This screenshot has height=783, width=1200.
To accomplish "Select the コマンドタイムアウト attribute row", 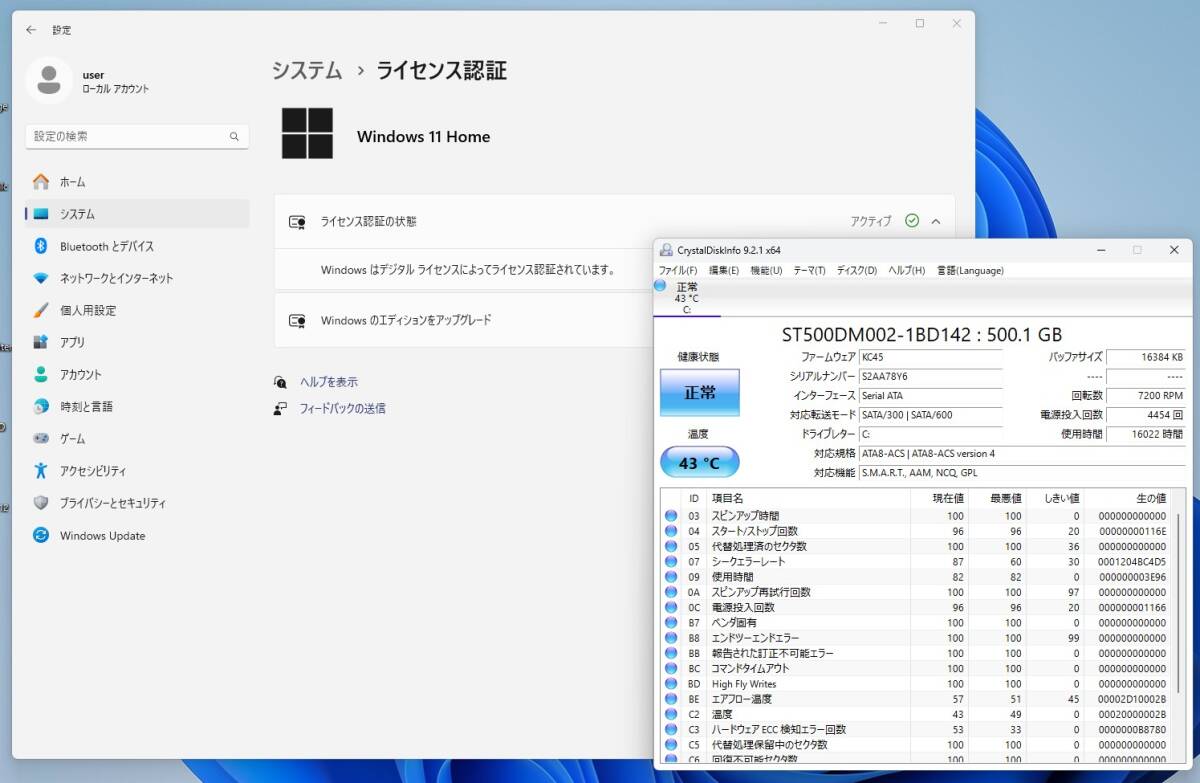I will (916, 669).
